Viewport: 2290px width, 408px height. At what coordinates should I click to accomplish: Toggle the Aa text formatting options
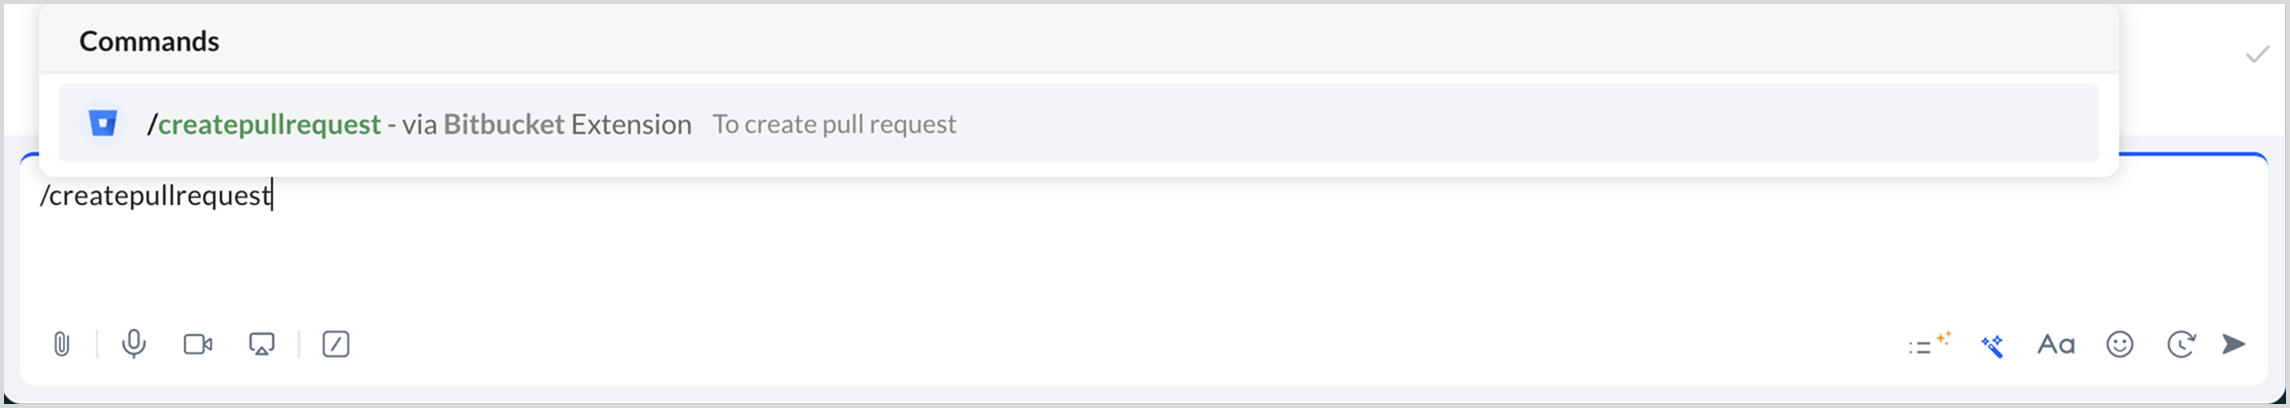click(2056, 345)
